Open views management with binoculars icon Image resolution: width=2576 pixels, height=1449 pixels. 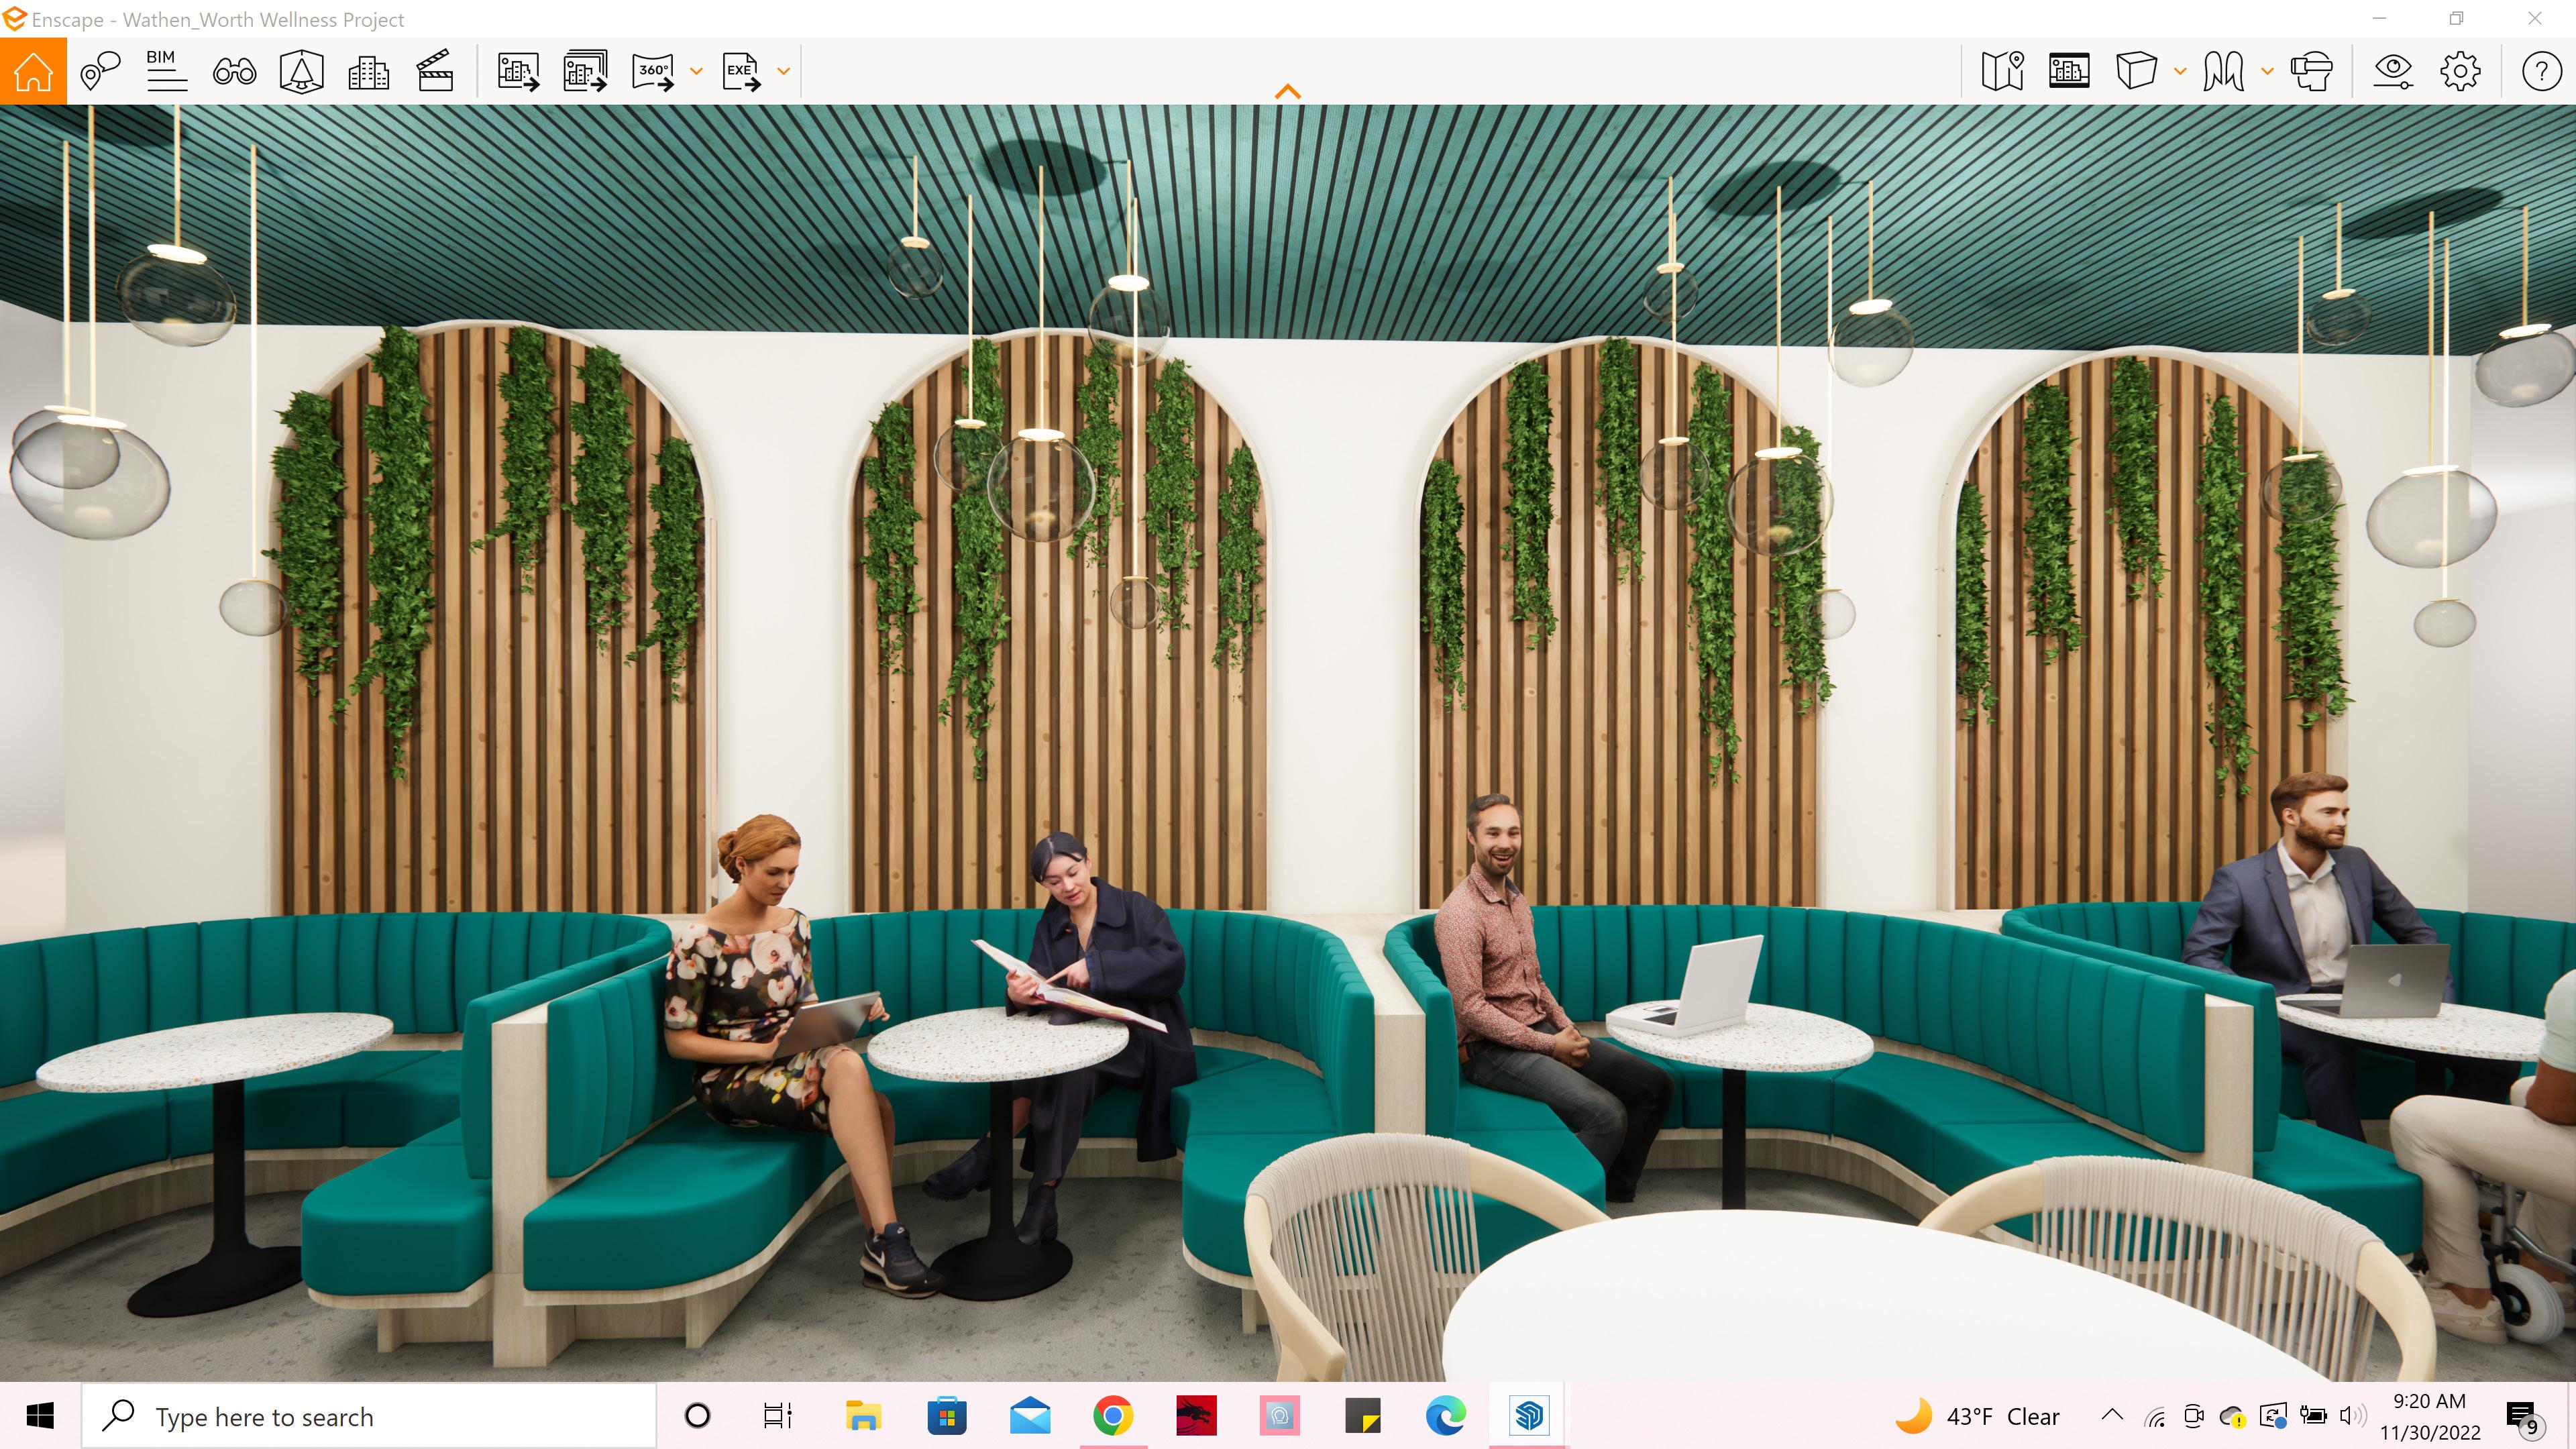point(235,71)
